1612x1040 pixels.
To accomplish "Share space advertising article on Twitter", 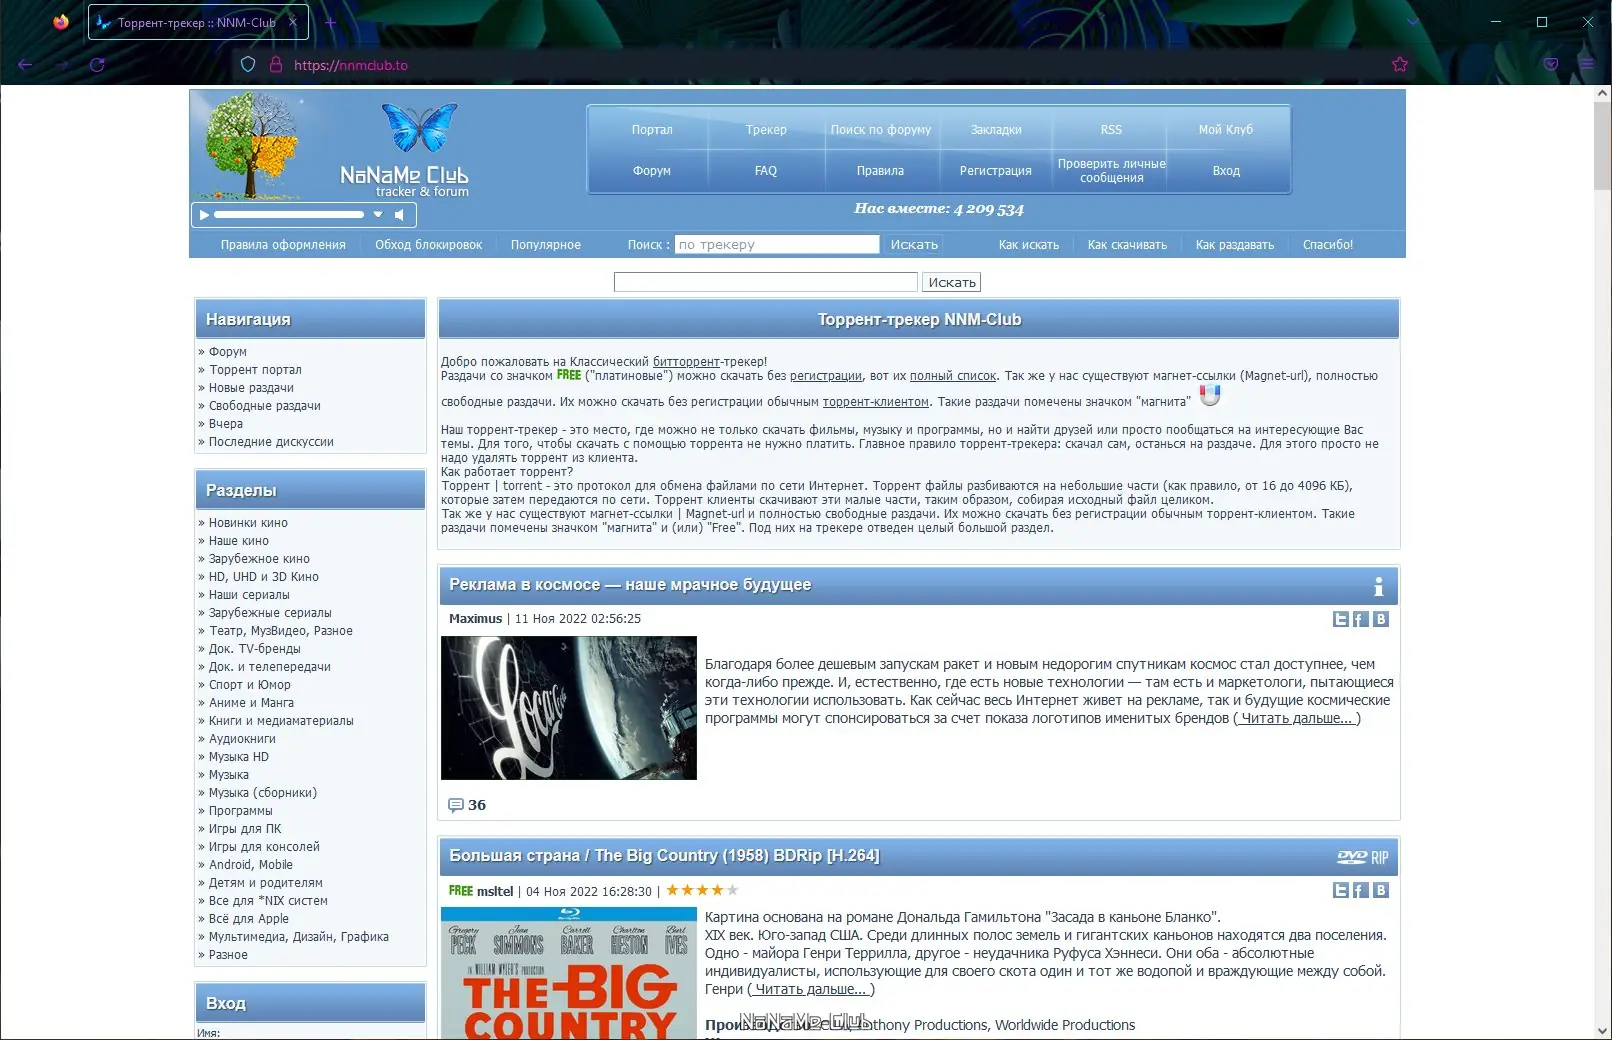I will point(1341,619).
